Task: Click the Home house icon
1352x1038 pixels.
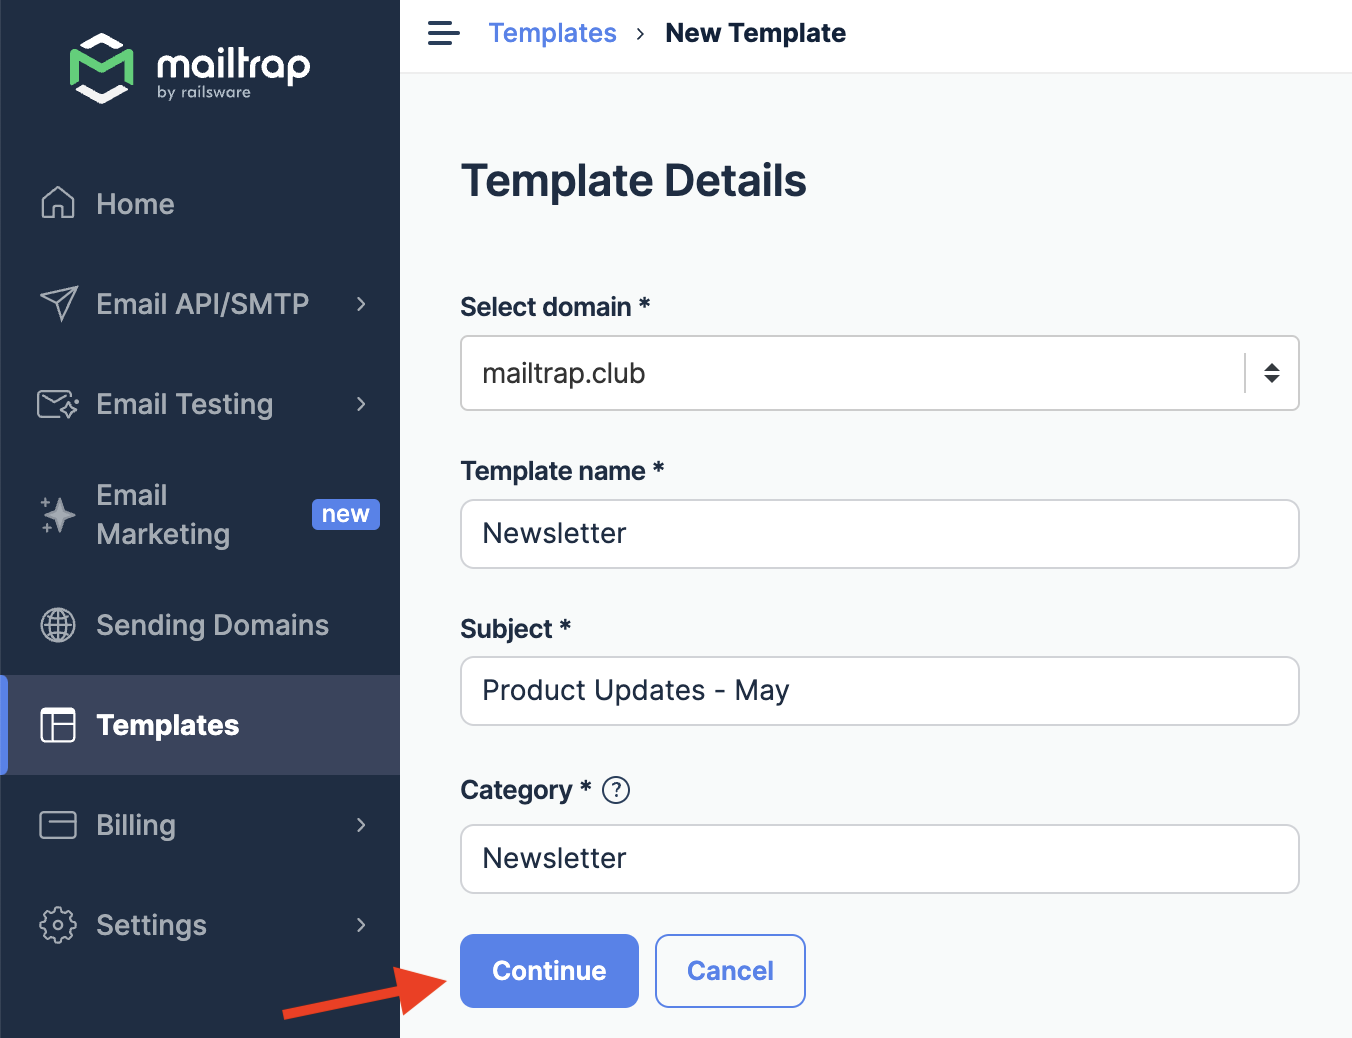Action: click(x=58, y=203)
